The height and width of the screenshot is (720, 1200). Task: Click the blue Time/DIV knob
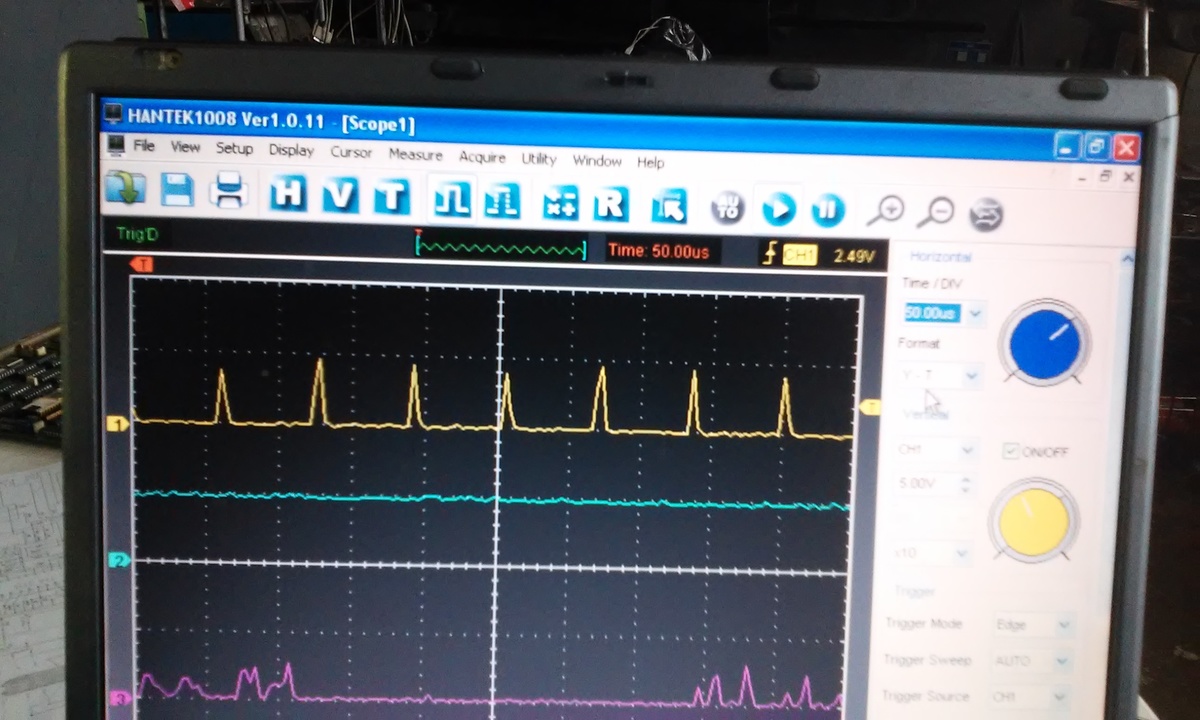coord(1045,342)
